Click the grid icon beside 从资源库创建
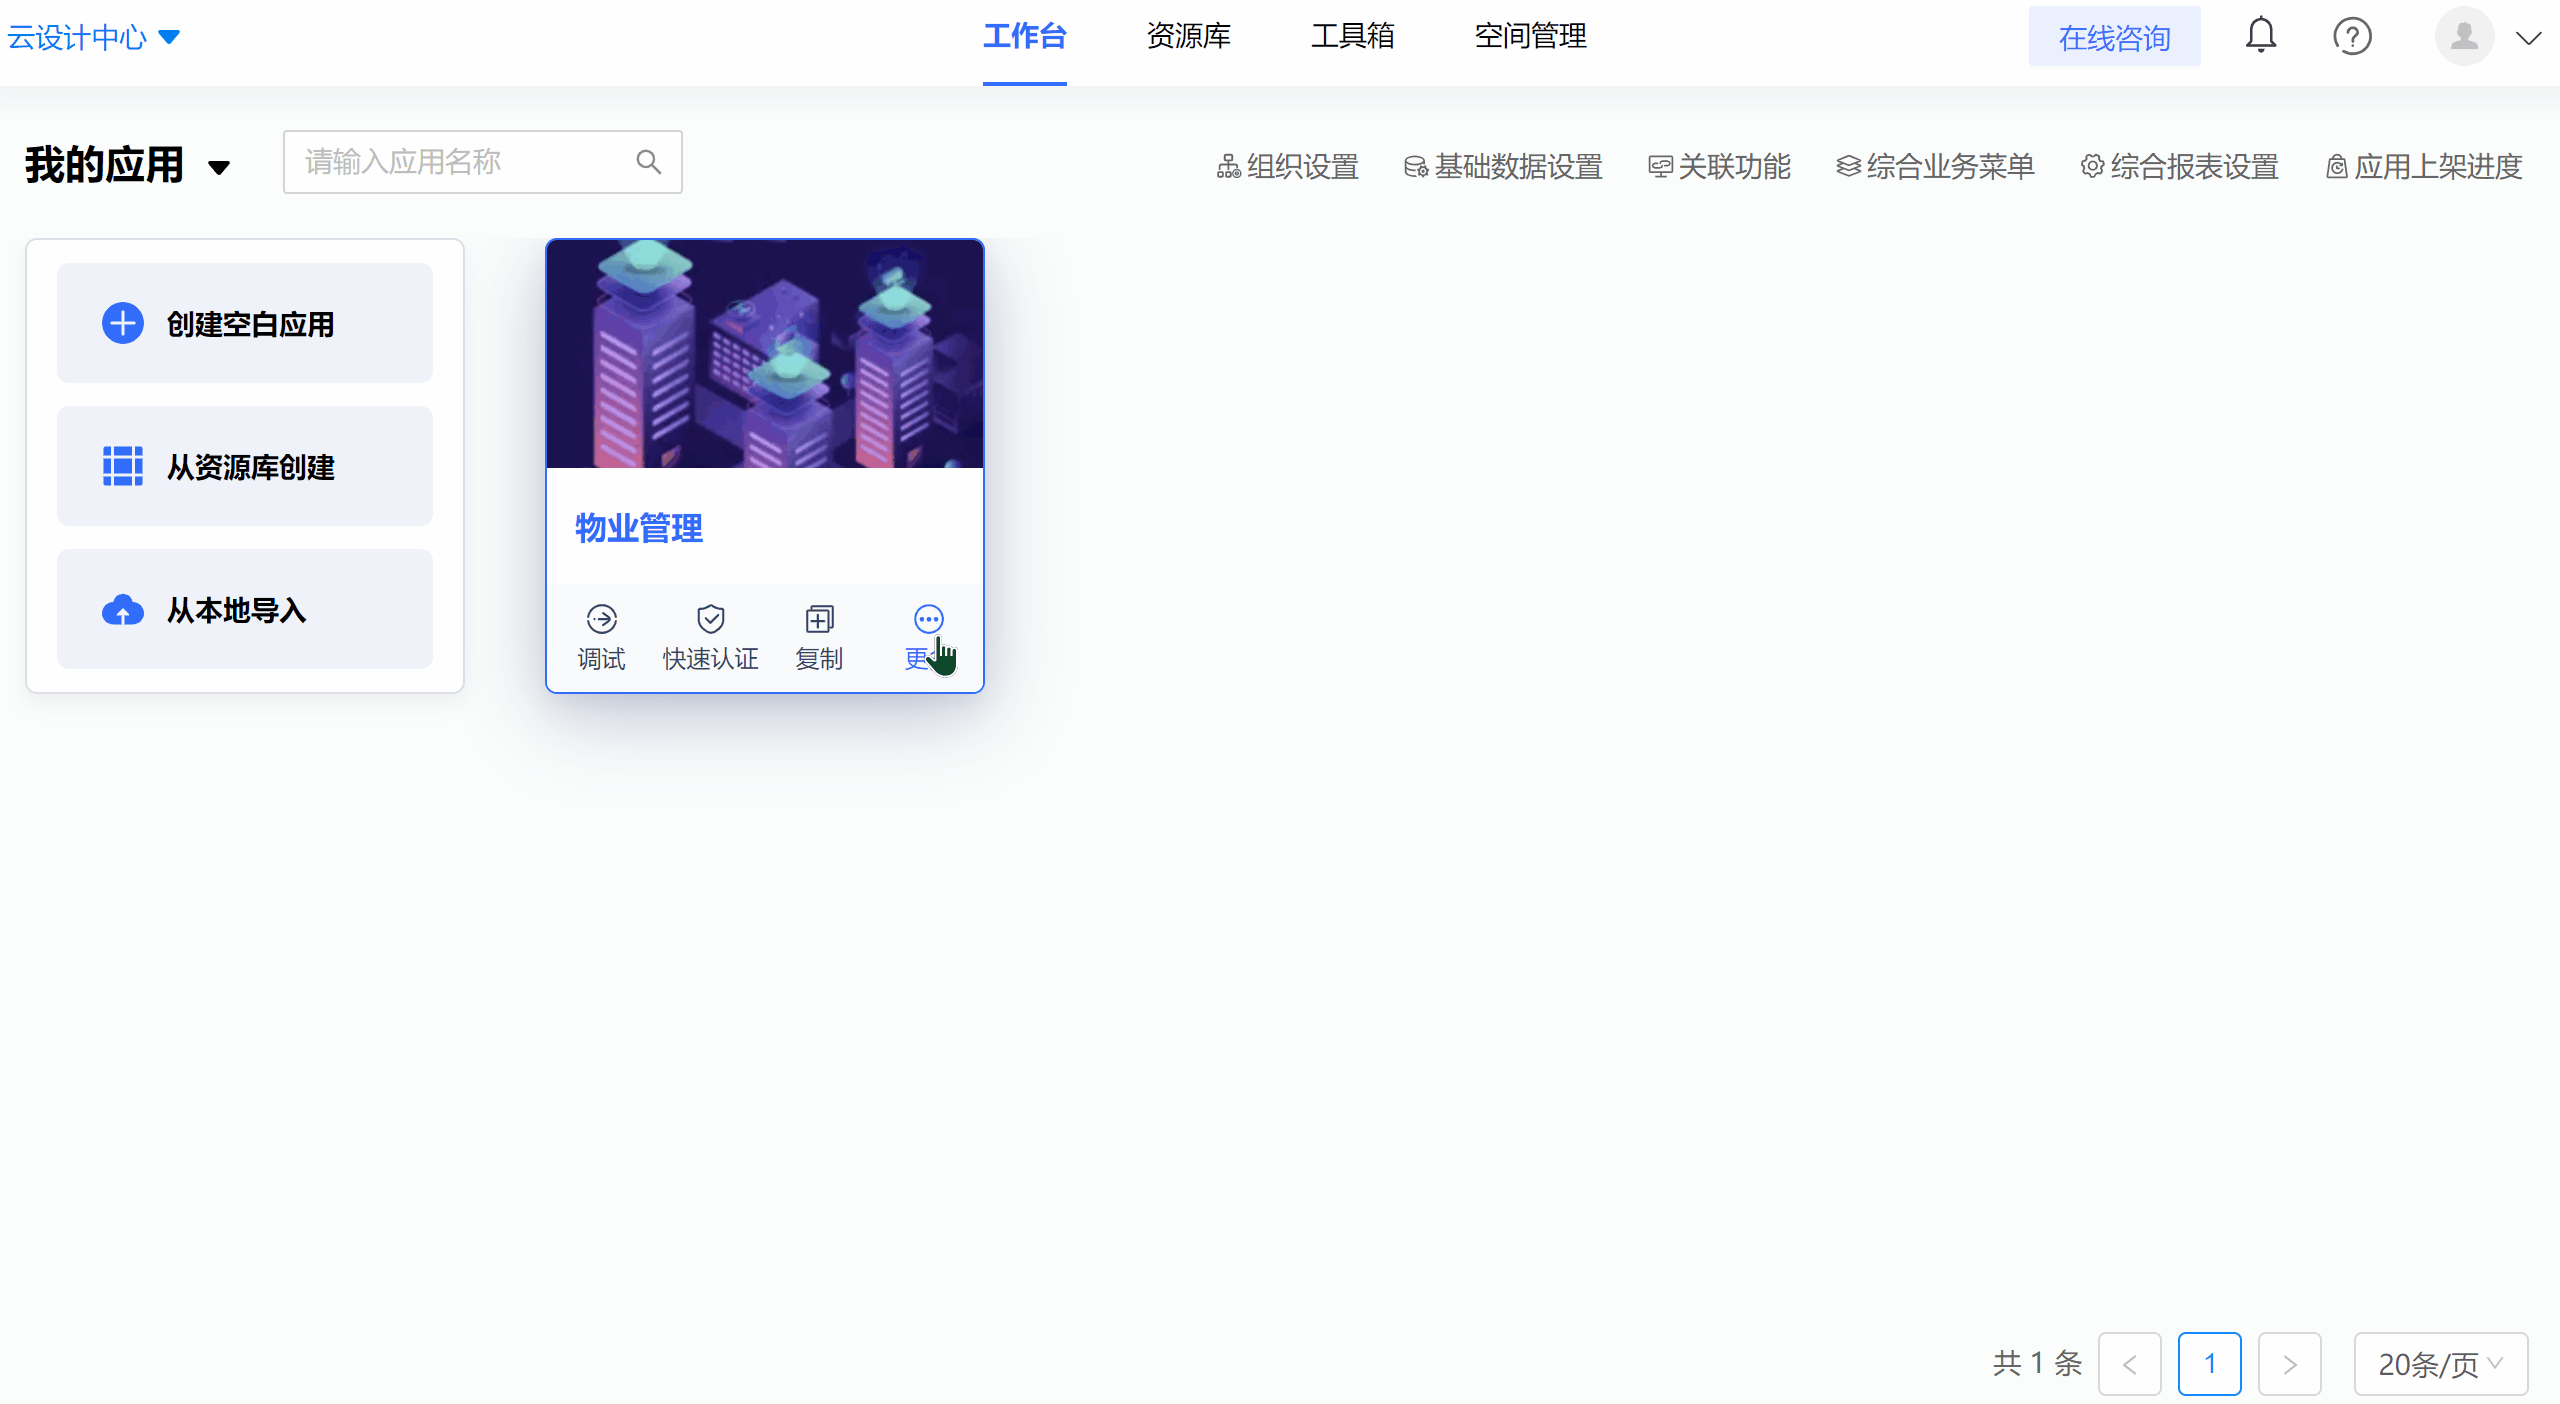The width and height of the screenshot is (2560, 1404). [x=123, y=466]
